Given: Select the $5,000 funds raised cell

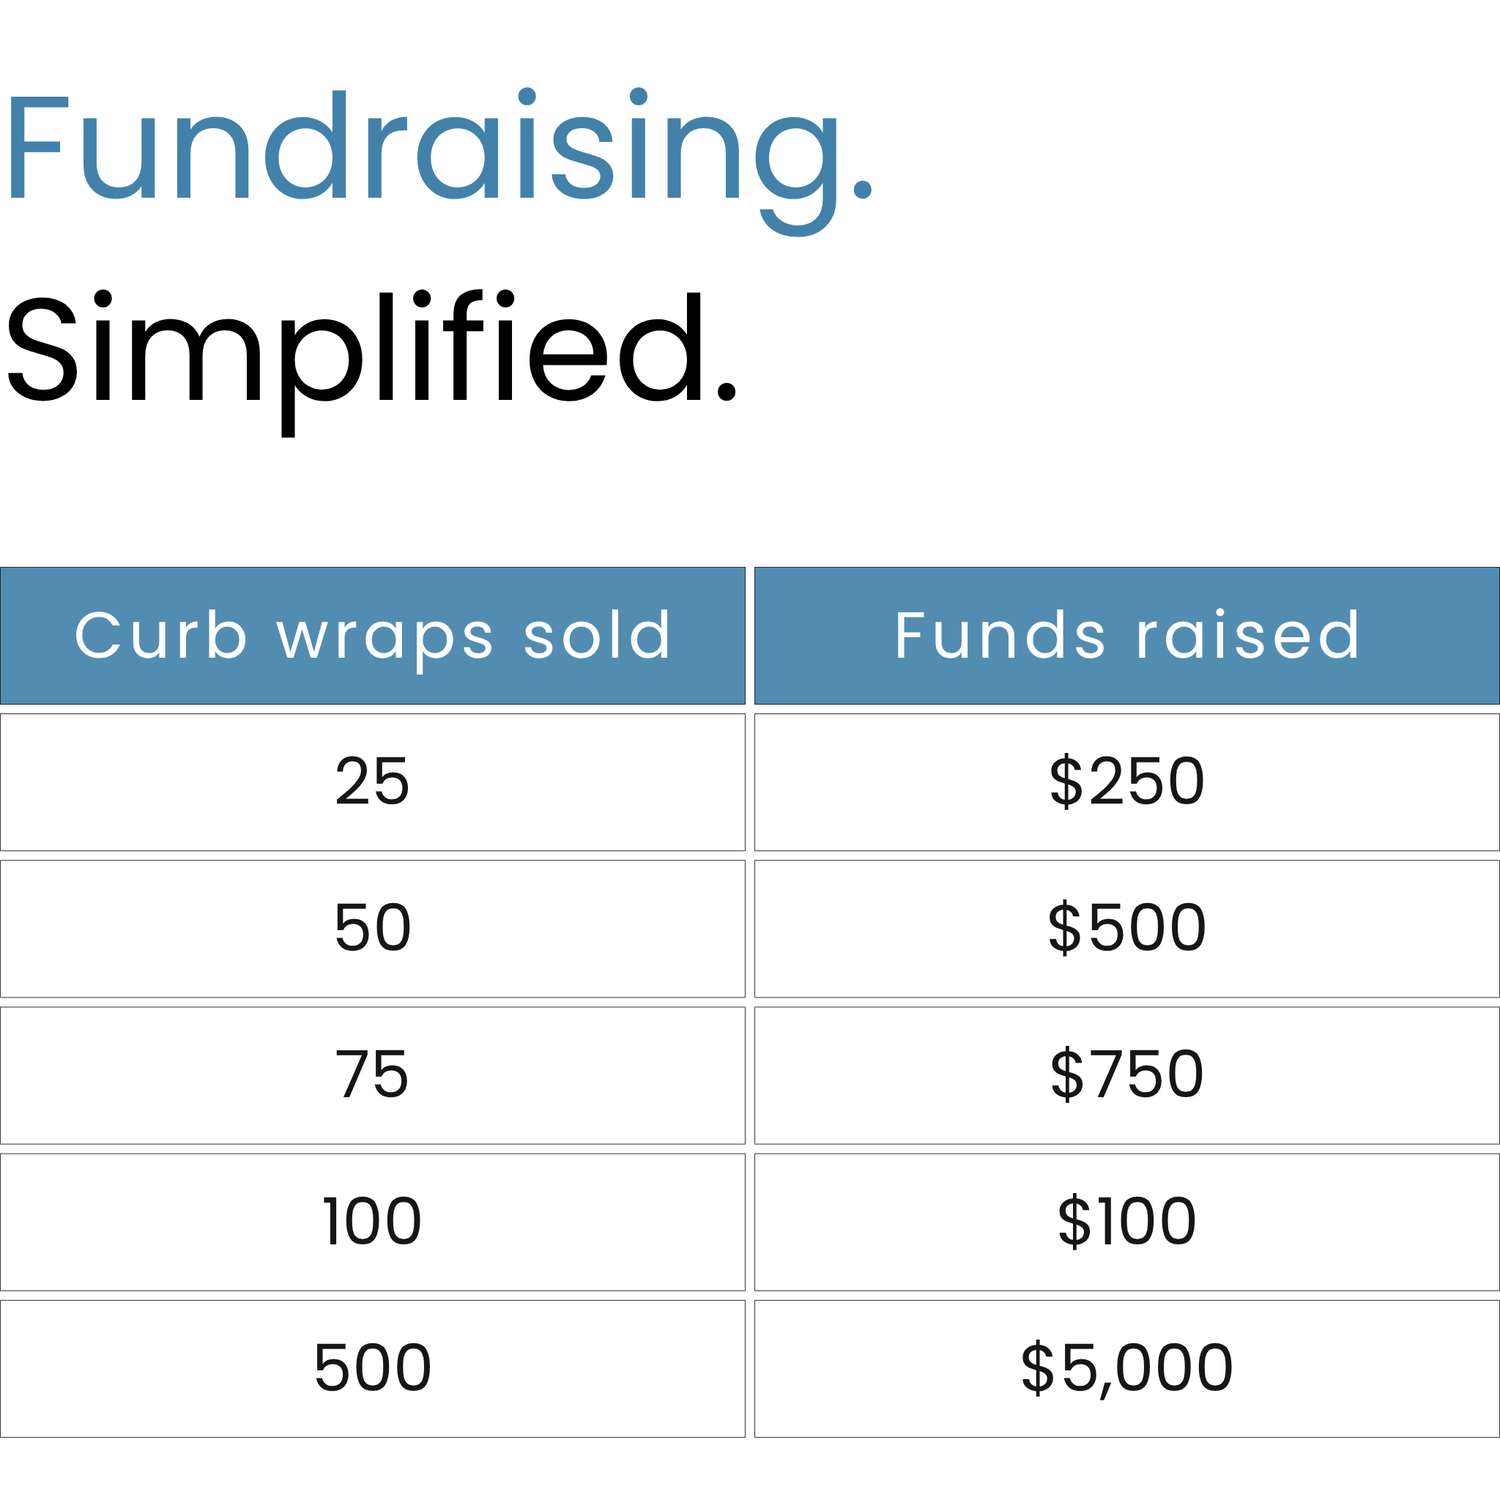Looking at the screenshot, I should [x=1127, y=1368].
